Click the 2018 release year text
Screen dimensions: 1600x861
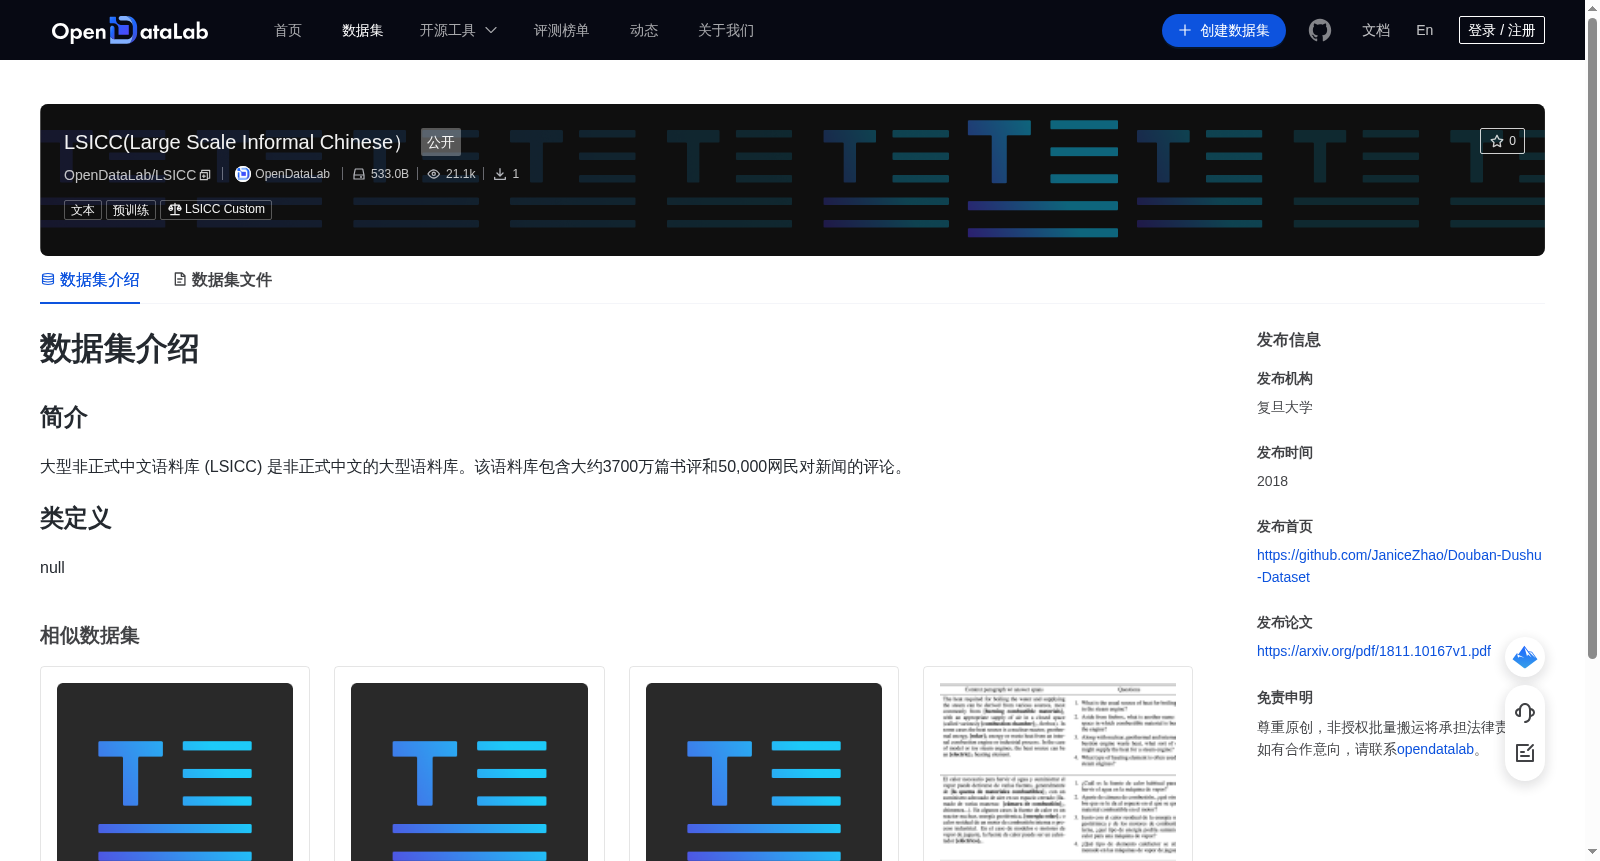[1272, 481]
